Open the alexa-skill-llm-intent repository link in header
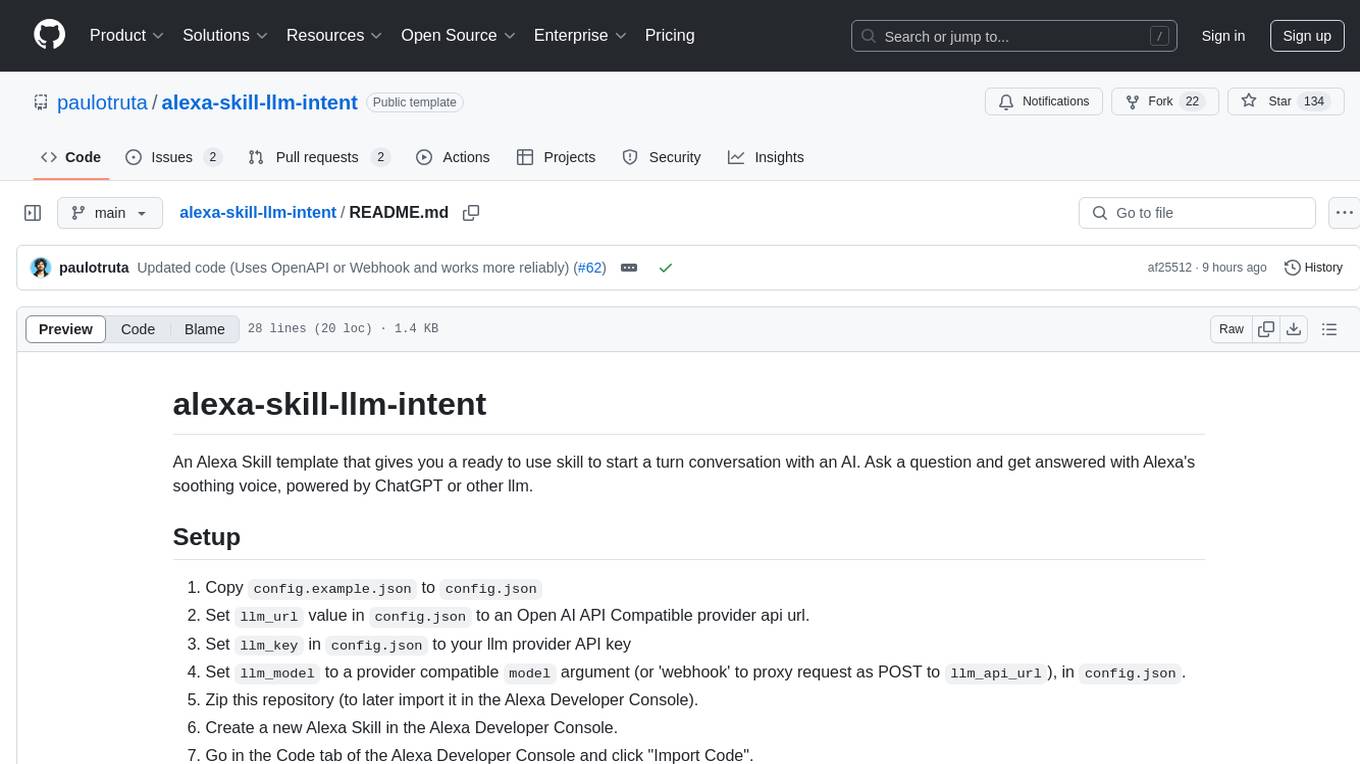 259,102
